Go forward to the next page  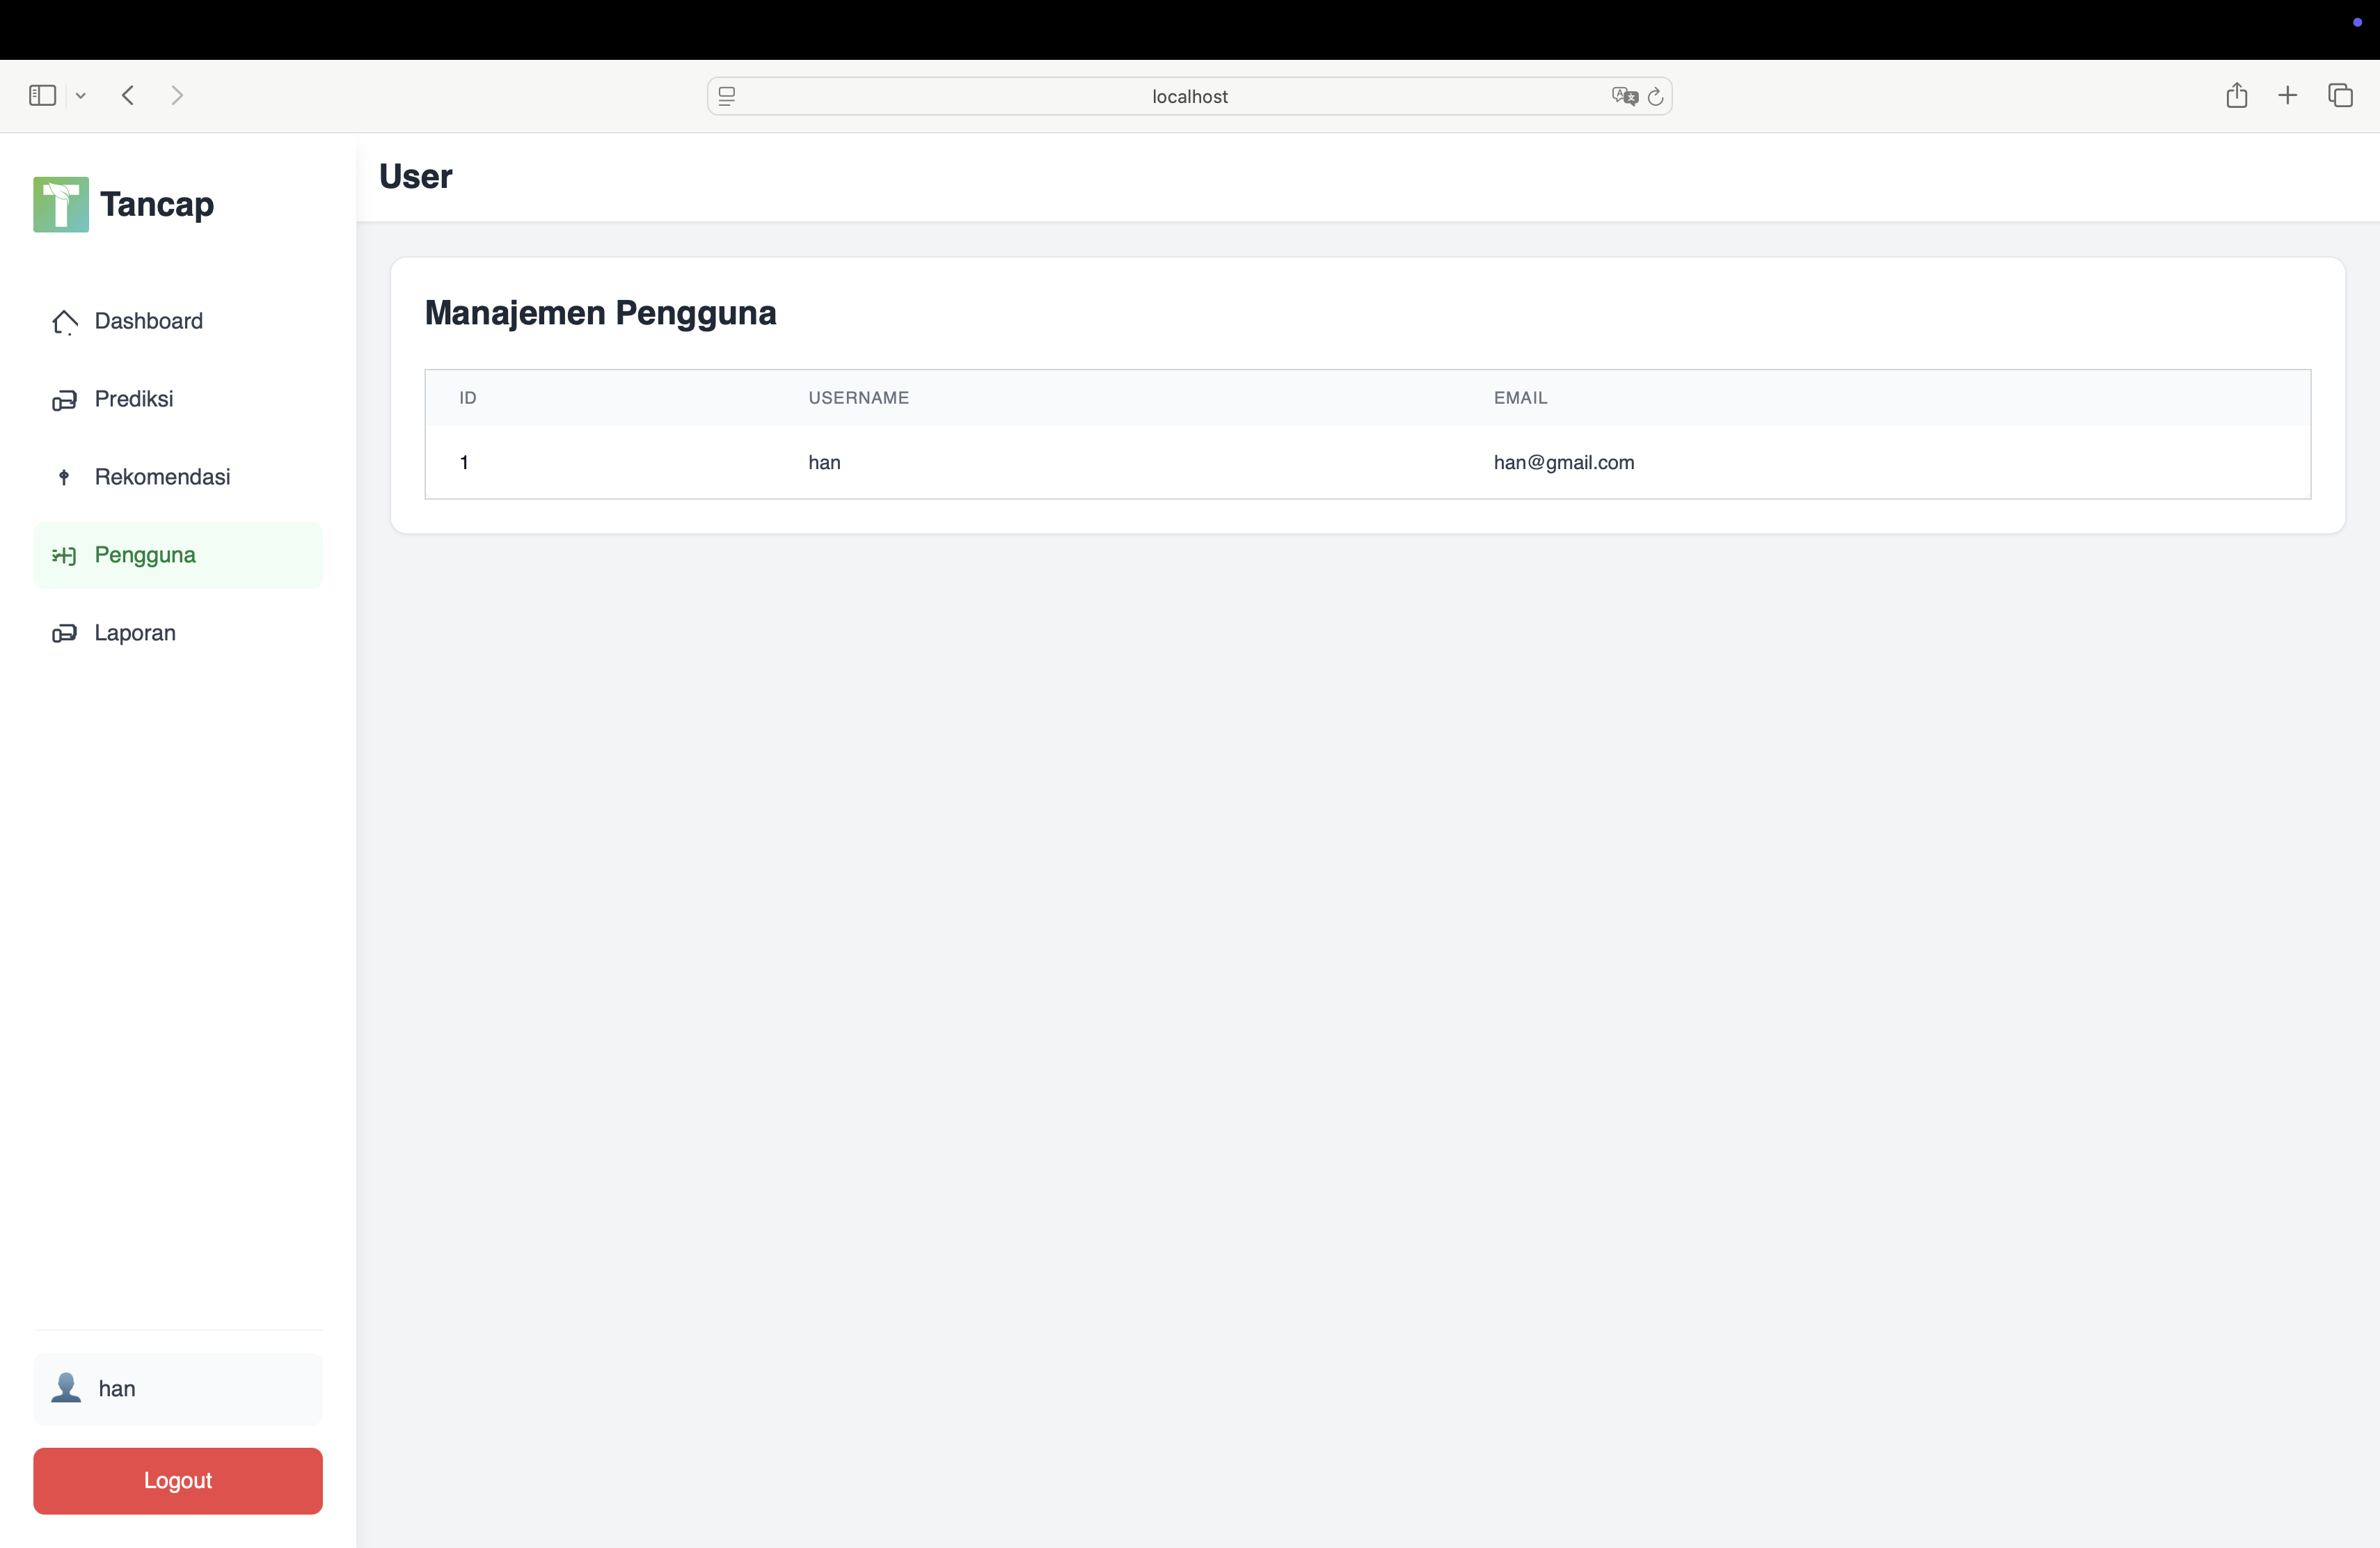(x=177, y=95)
